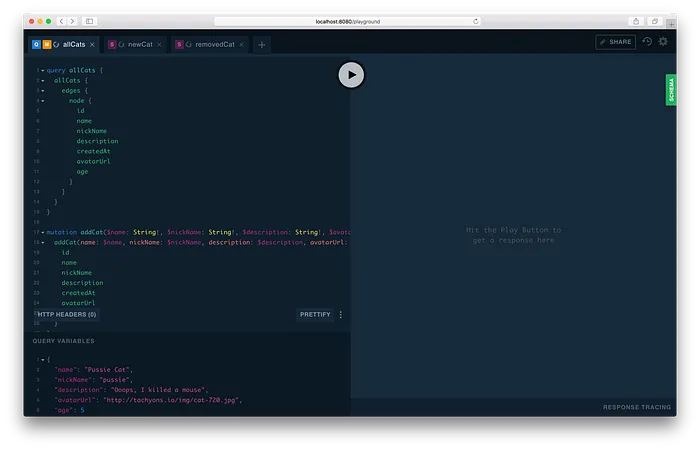Collapse the query variables JSON object
Screen dimensions: 700x450
pos(43,360)
